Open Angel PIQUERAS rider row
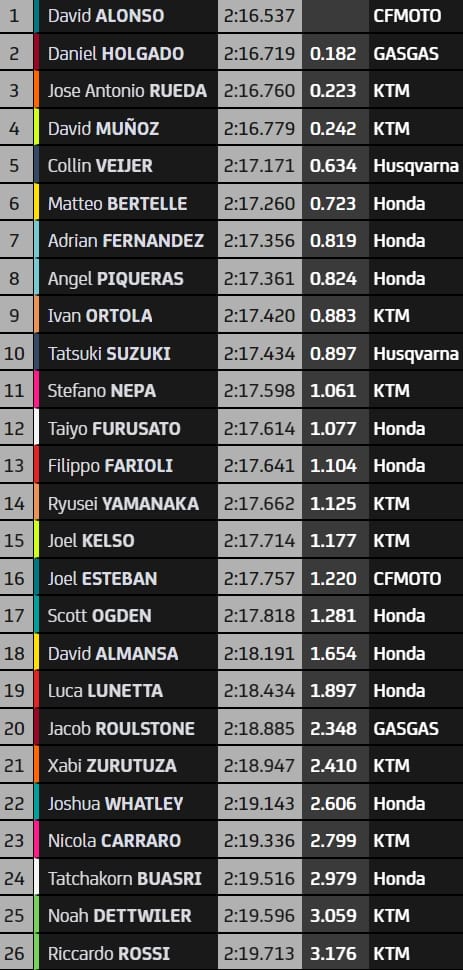The image size is (463, 970). [x=232, y=278]
